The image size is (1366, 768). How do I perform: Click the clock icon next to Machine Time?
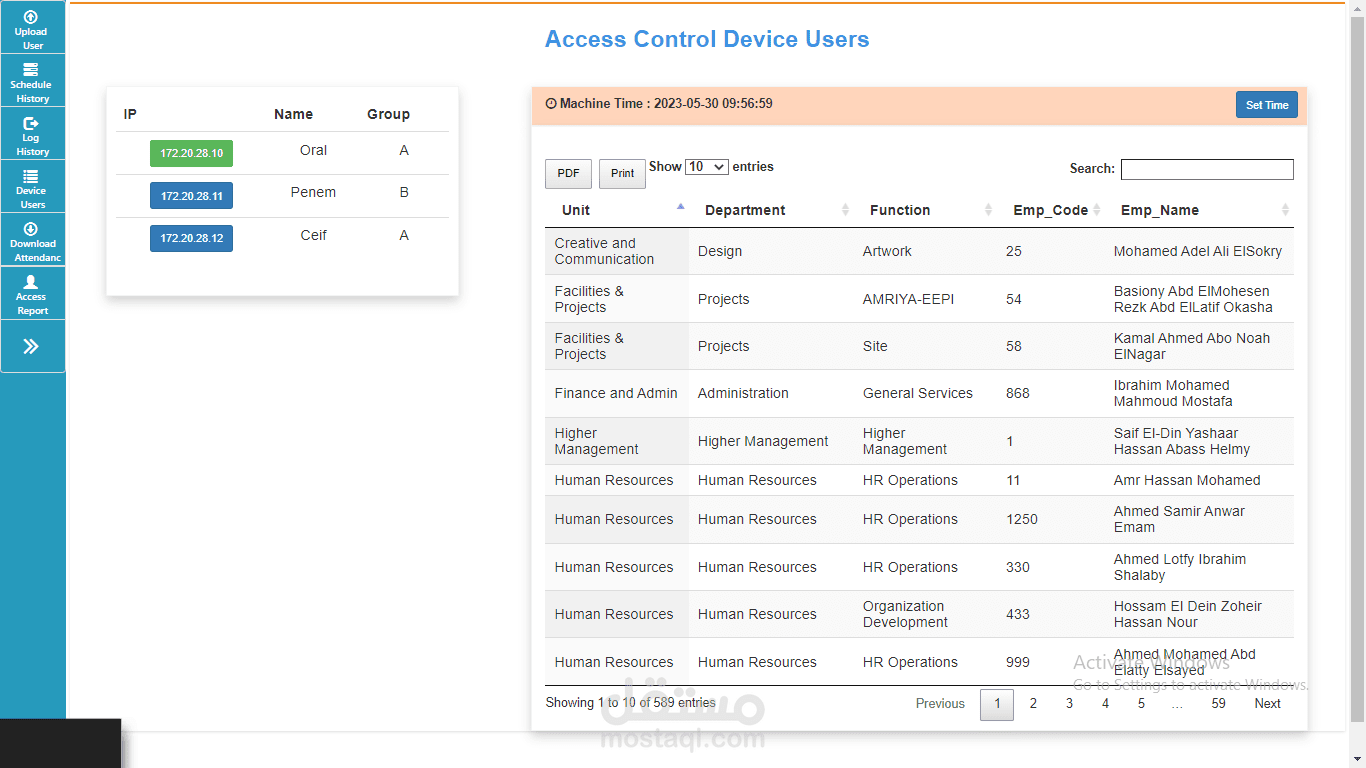point(552,103)
